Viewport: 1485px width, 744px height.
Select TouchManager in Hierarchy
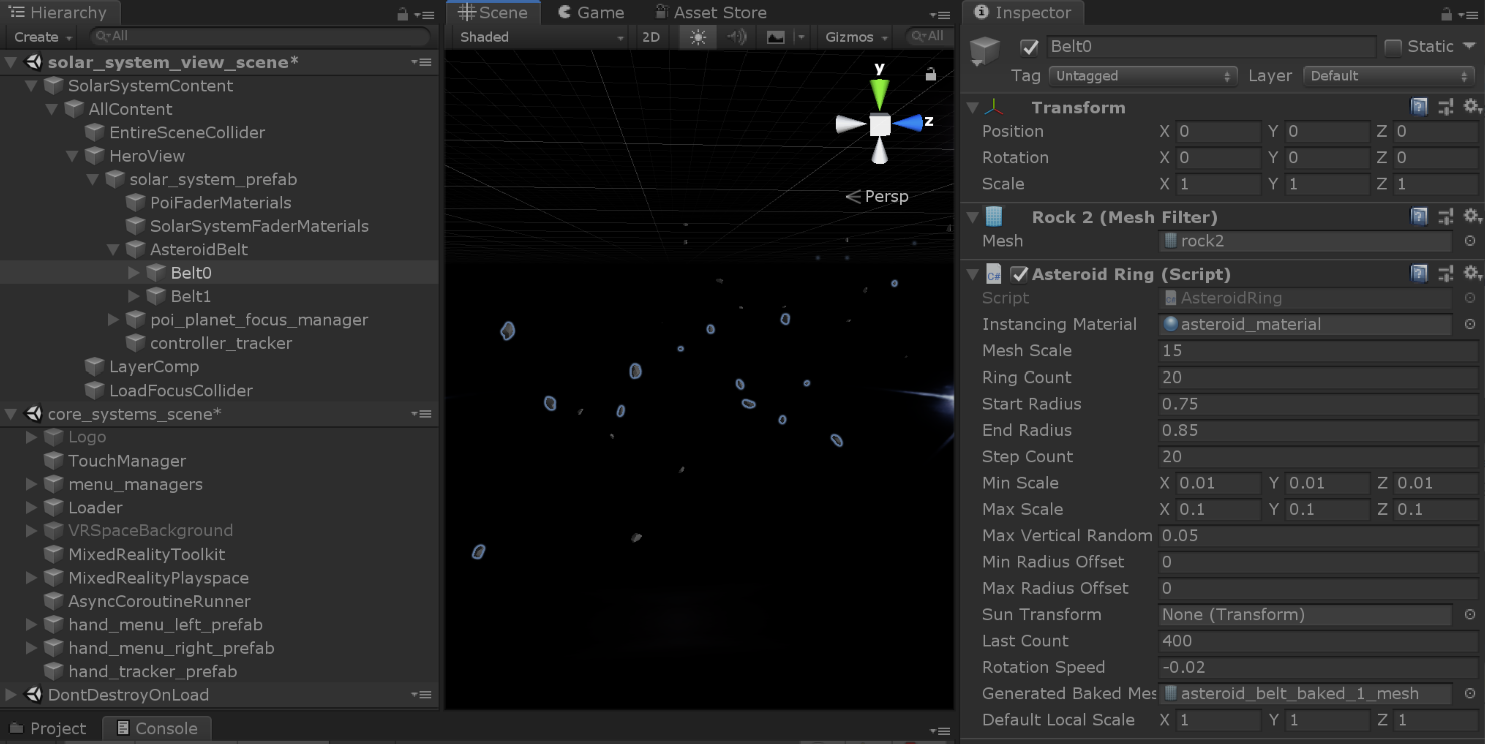point(127,461)
